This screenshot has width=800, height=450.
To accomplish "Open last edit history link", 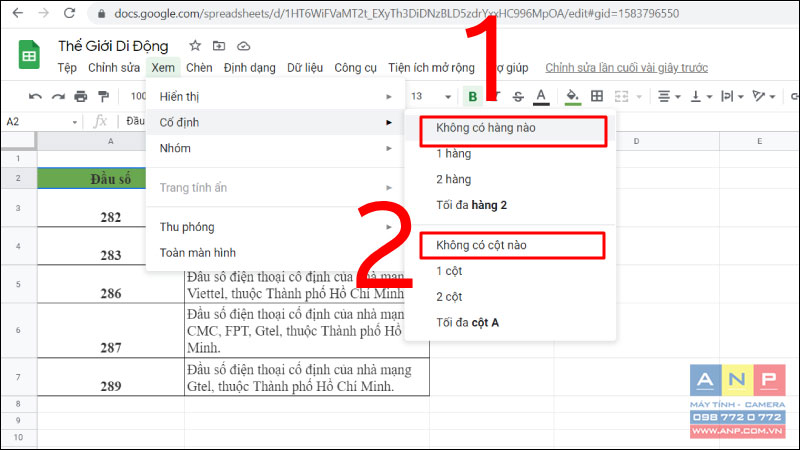I will pos(627,68).
